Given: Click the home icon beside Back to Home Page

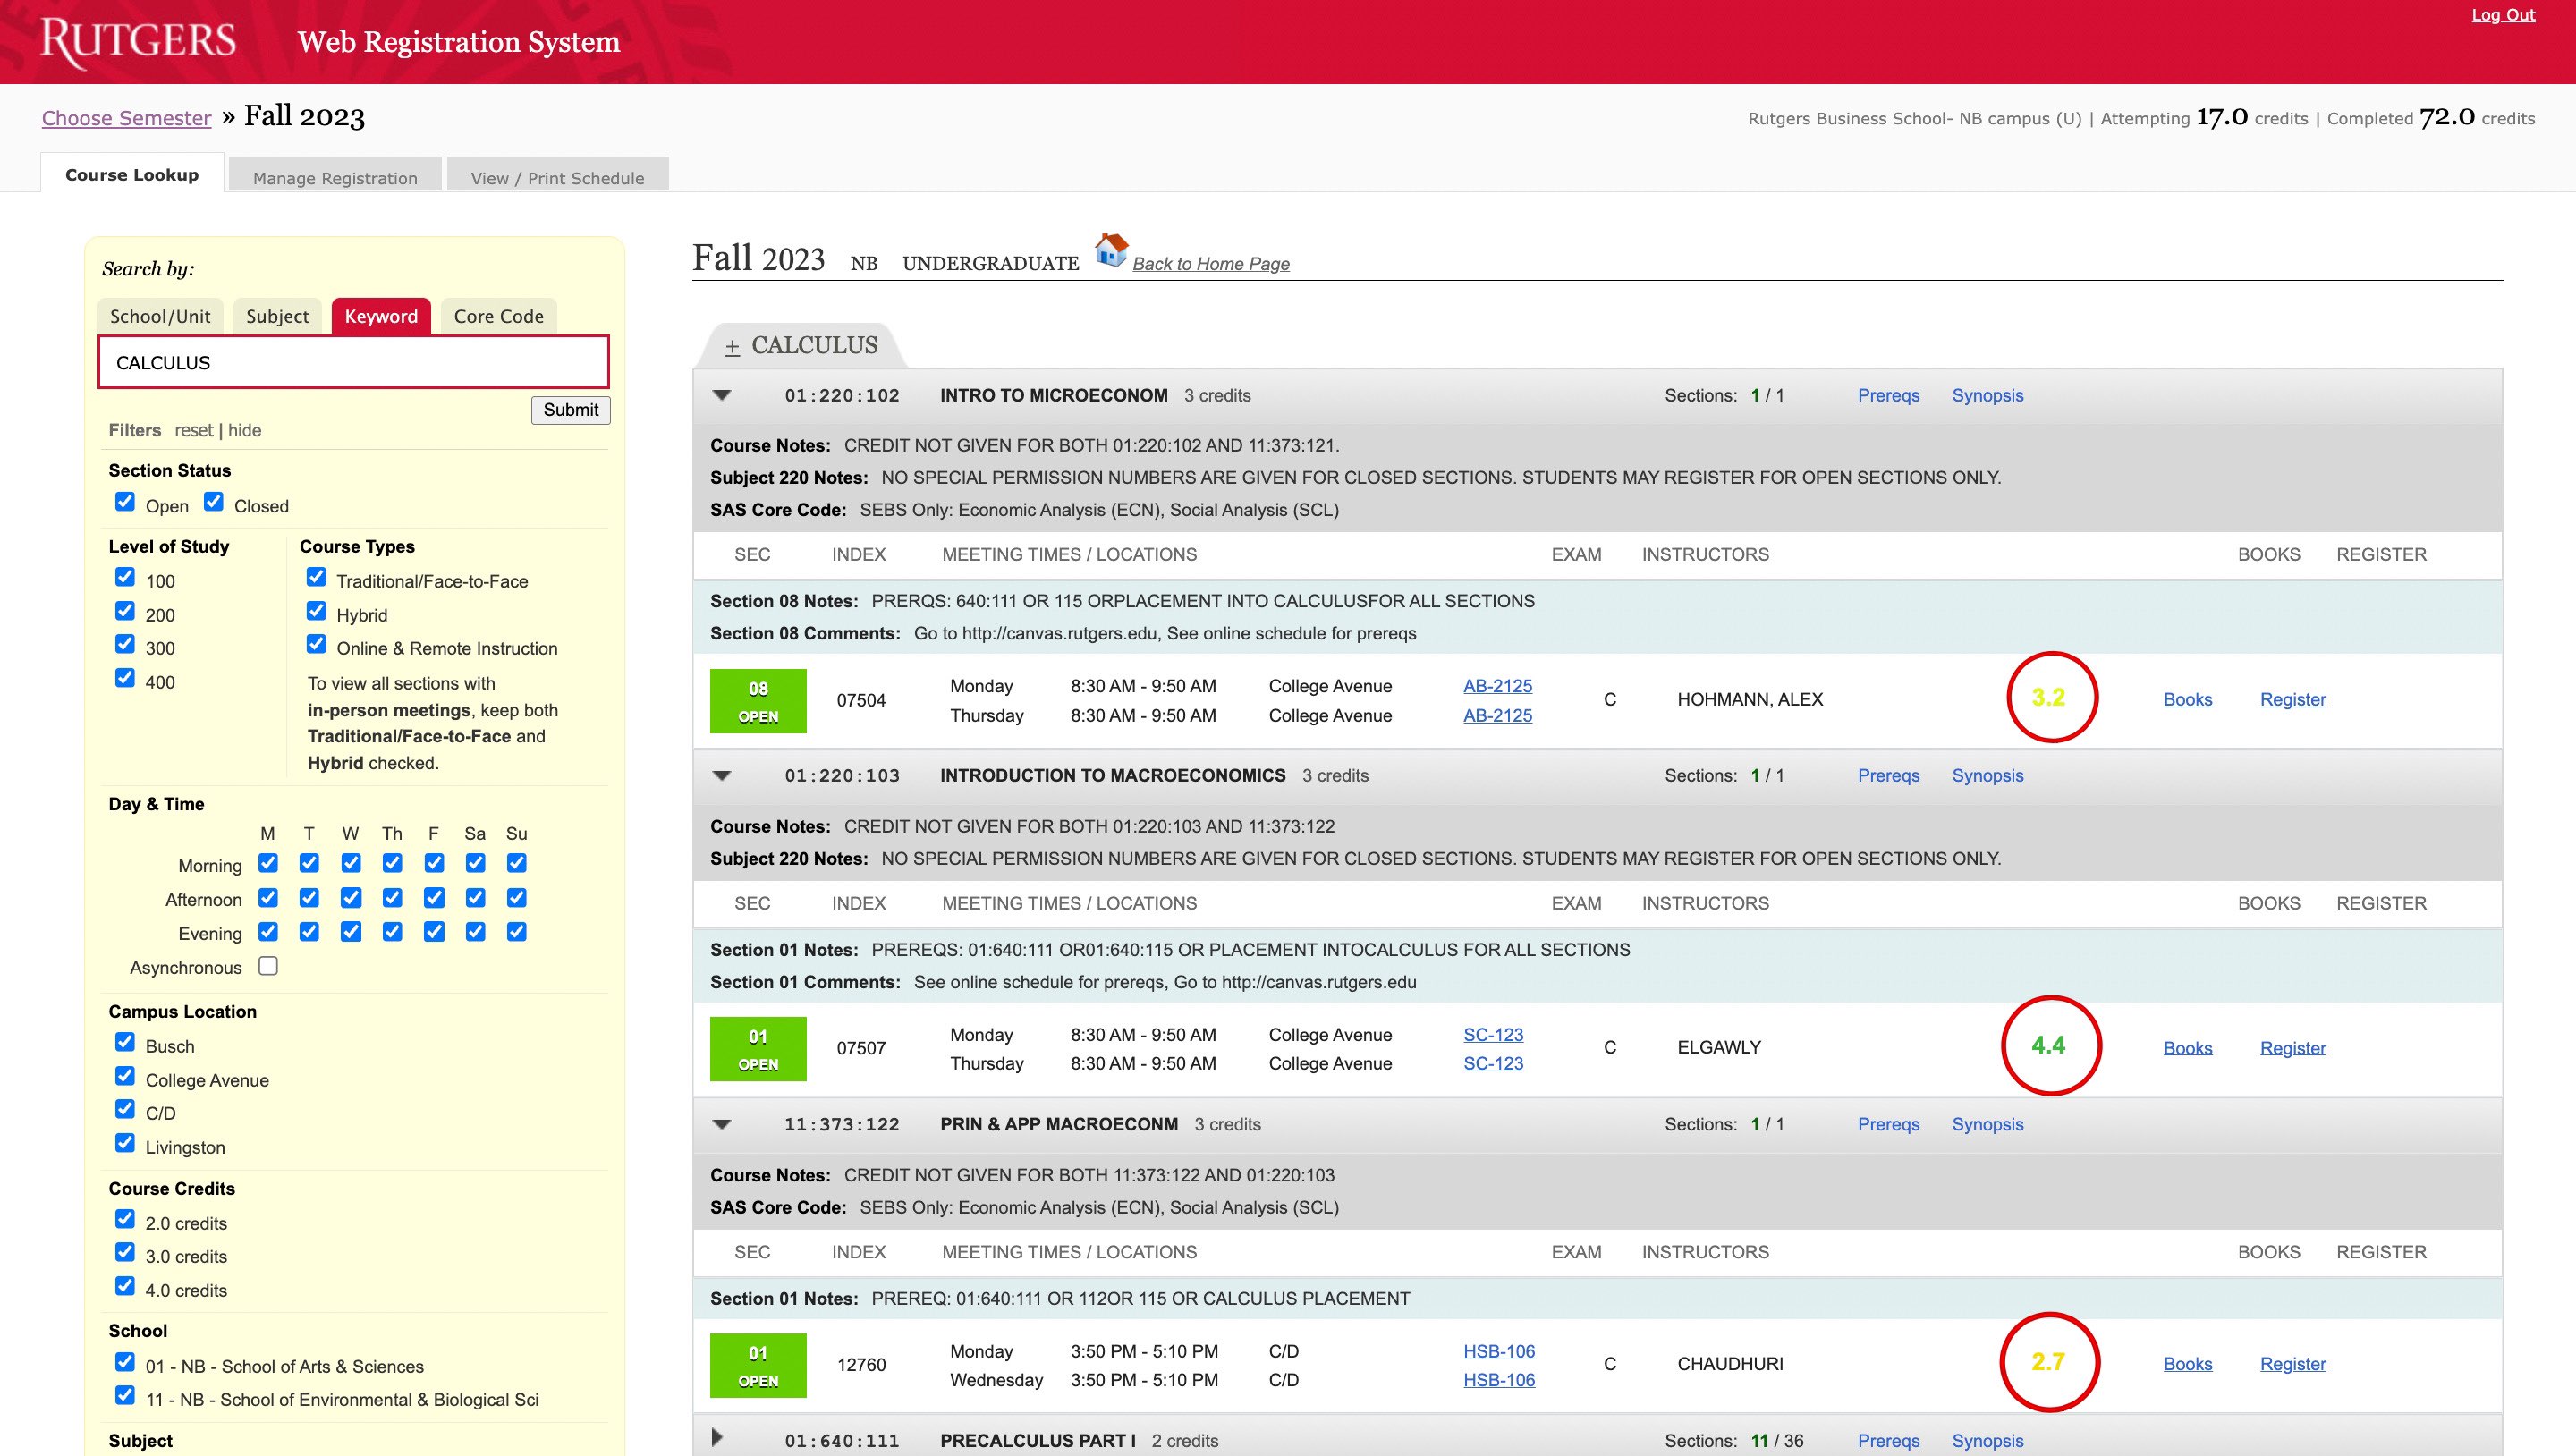Looking at the screenshot, I should [1111, 249].
